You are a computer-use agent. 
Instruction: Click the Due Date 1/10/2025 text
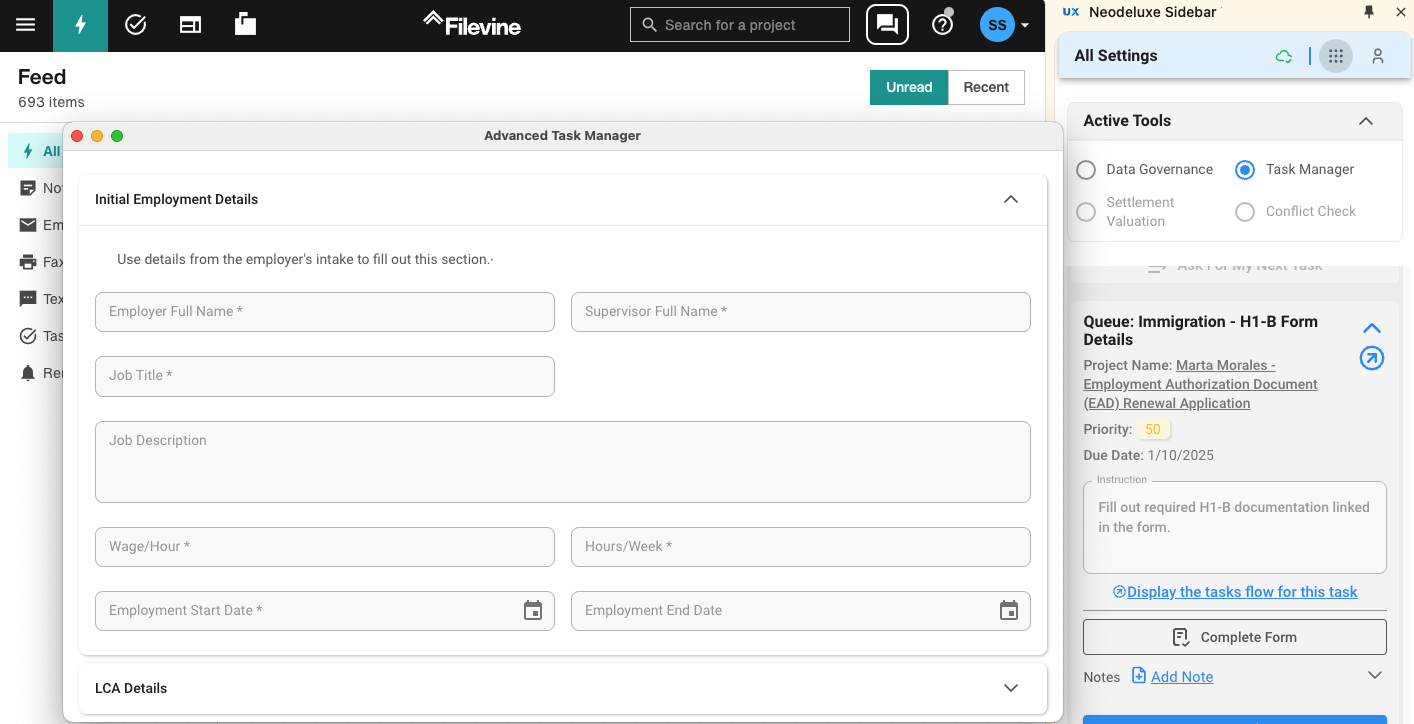point(1149,455)
